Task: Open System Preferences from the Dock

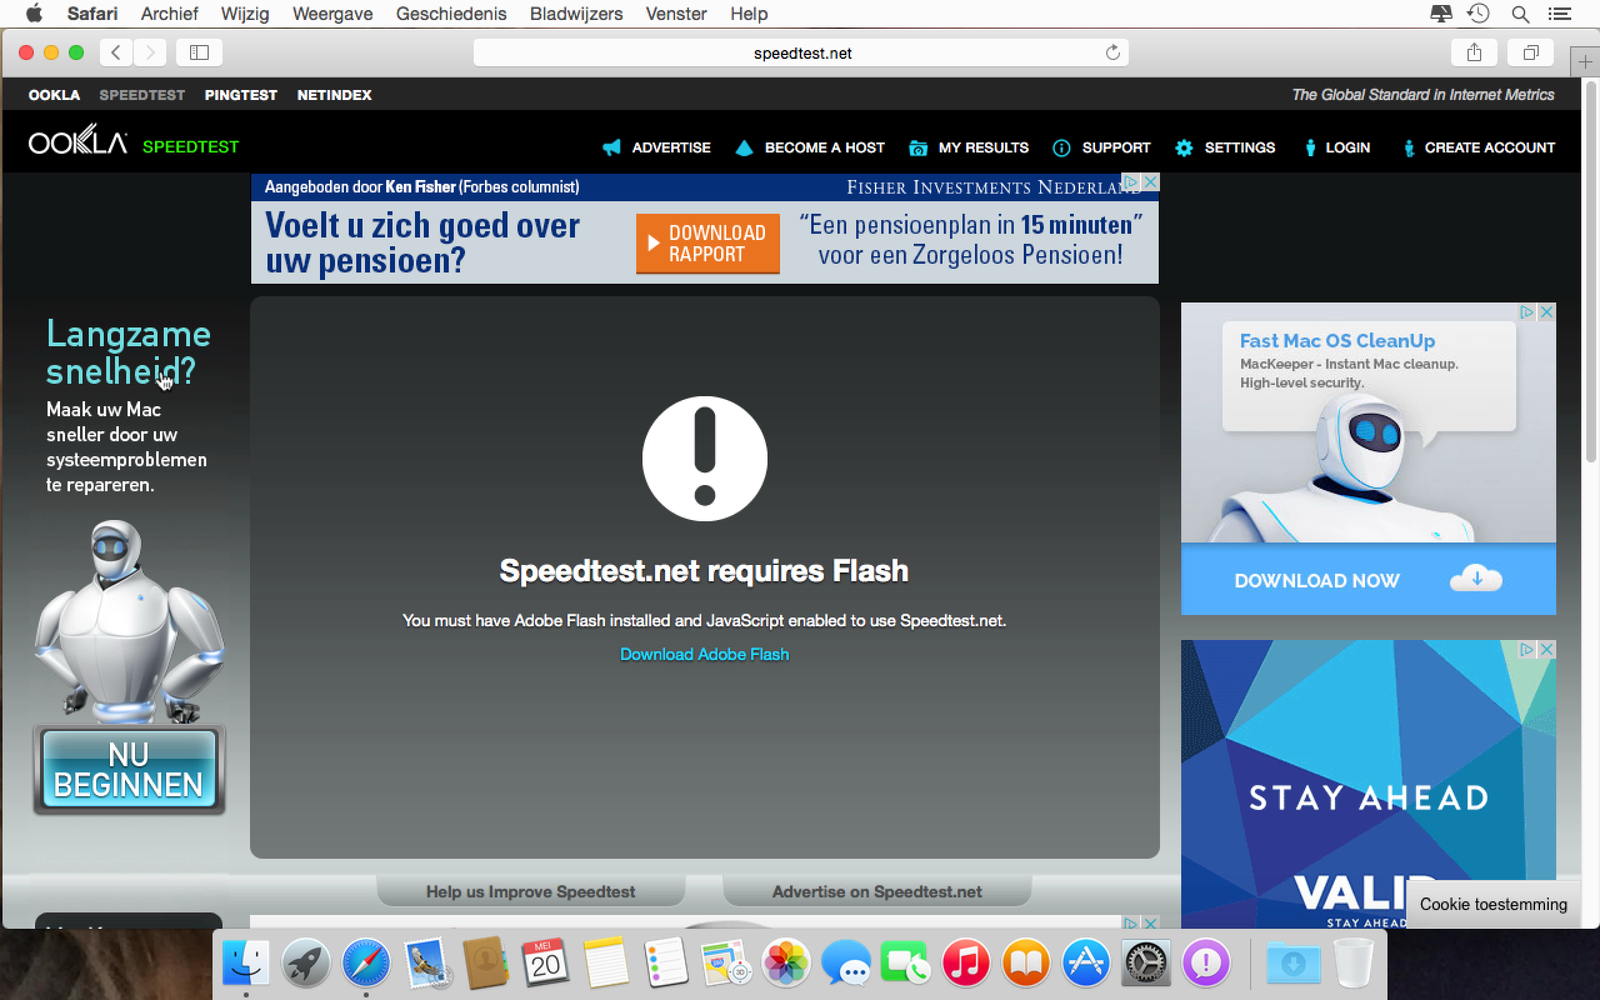Action: [x=1146, y=963]
